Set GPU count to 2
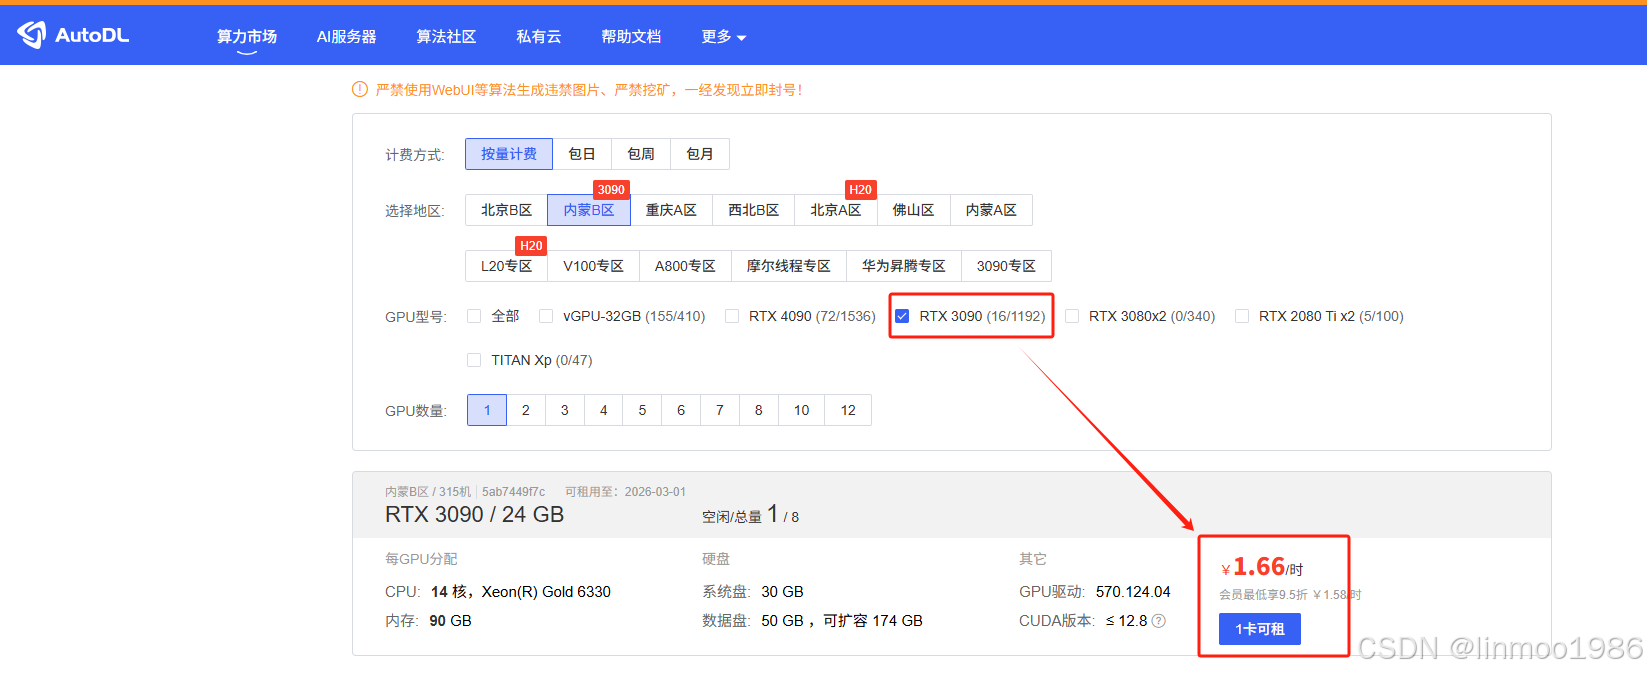 [526, 410]
